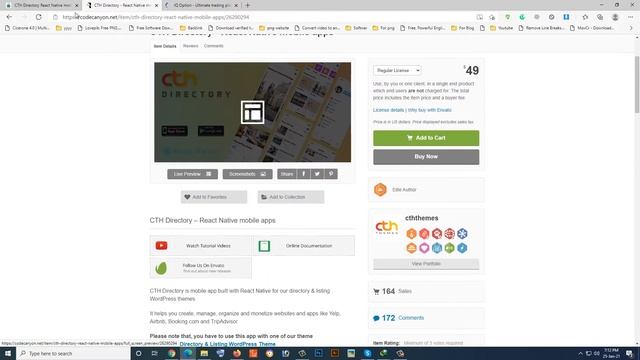640x360 pixels.
Task: Switch to the Comments tab
Action: (x=213, y=46)
